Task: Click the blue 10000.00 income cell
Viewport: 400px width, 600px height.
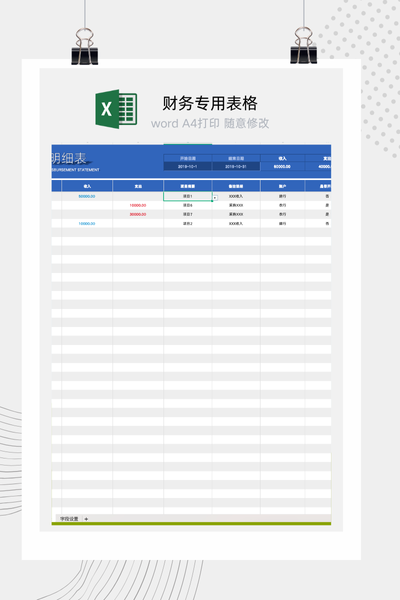Action: [87, 223]
